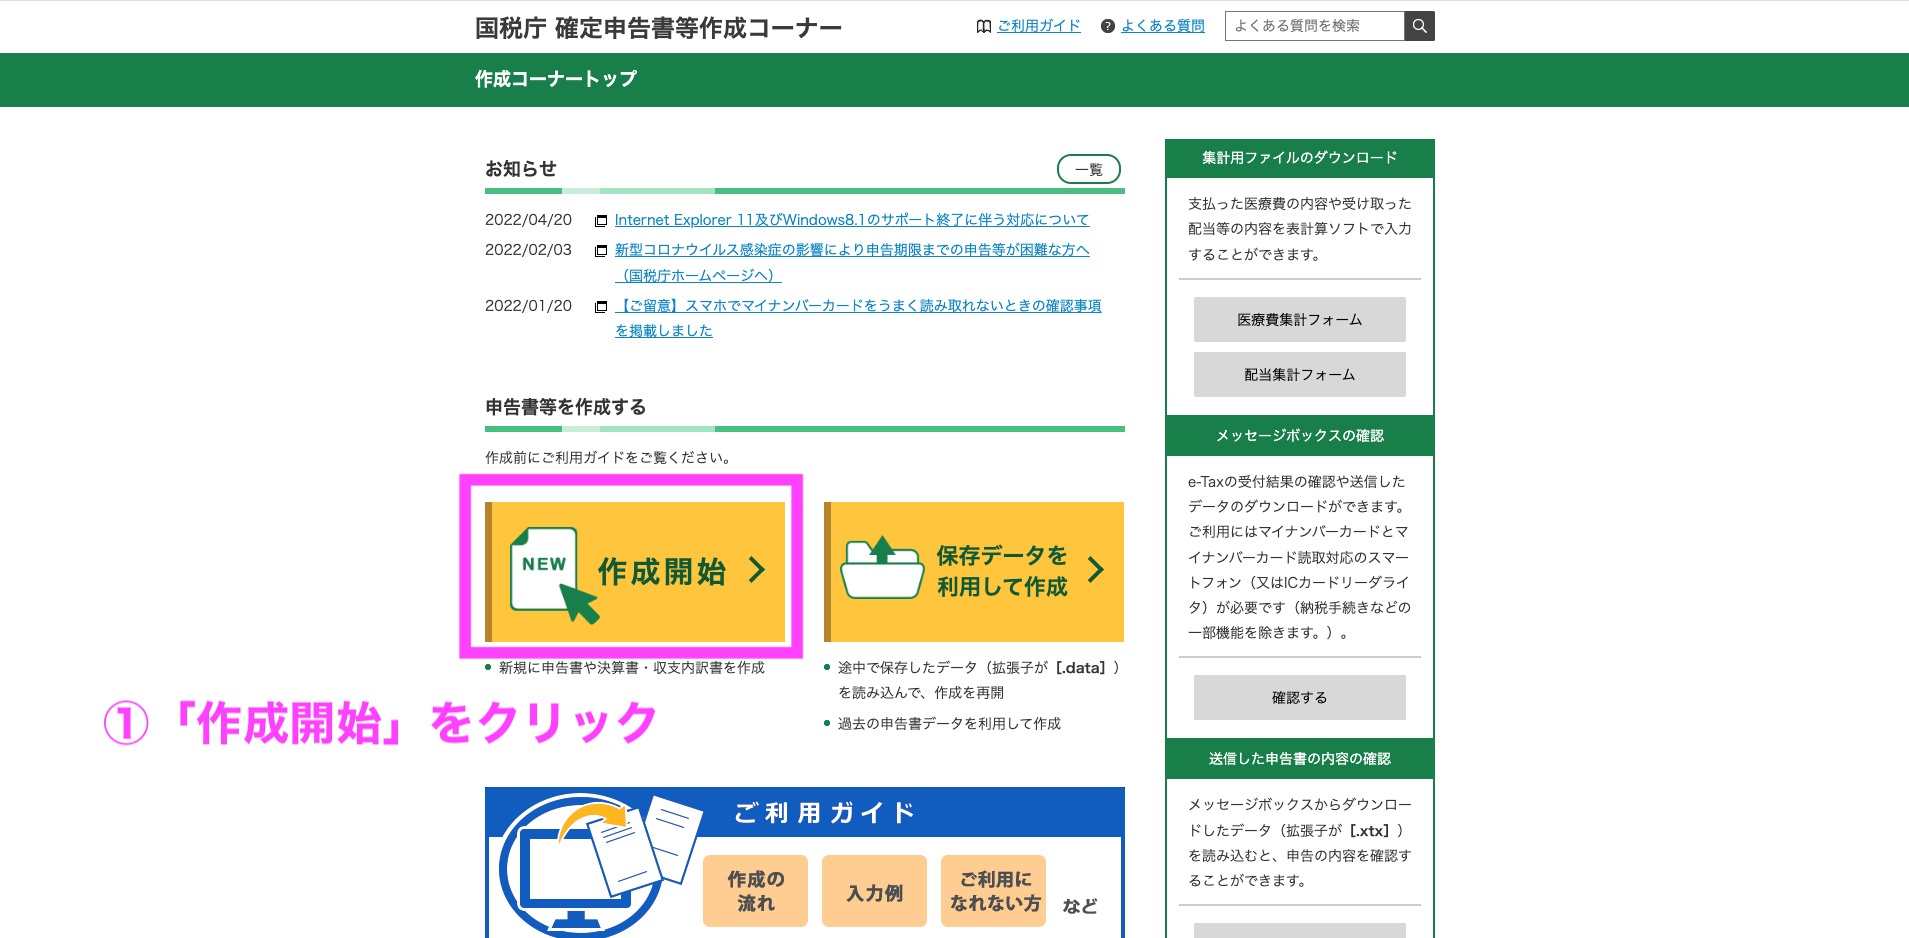Click the magnifying glass search icon
This screenshot has height=938, width=1909.
coord(1419,25)
